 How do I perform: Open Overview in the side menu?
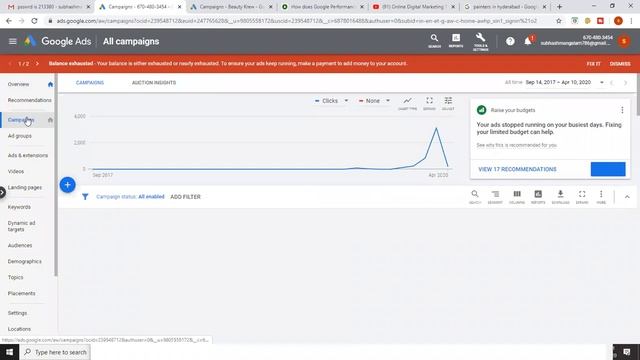[18, 84]
